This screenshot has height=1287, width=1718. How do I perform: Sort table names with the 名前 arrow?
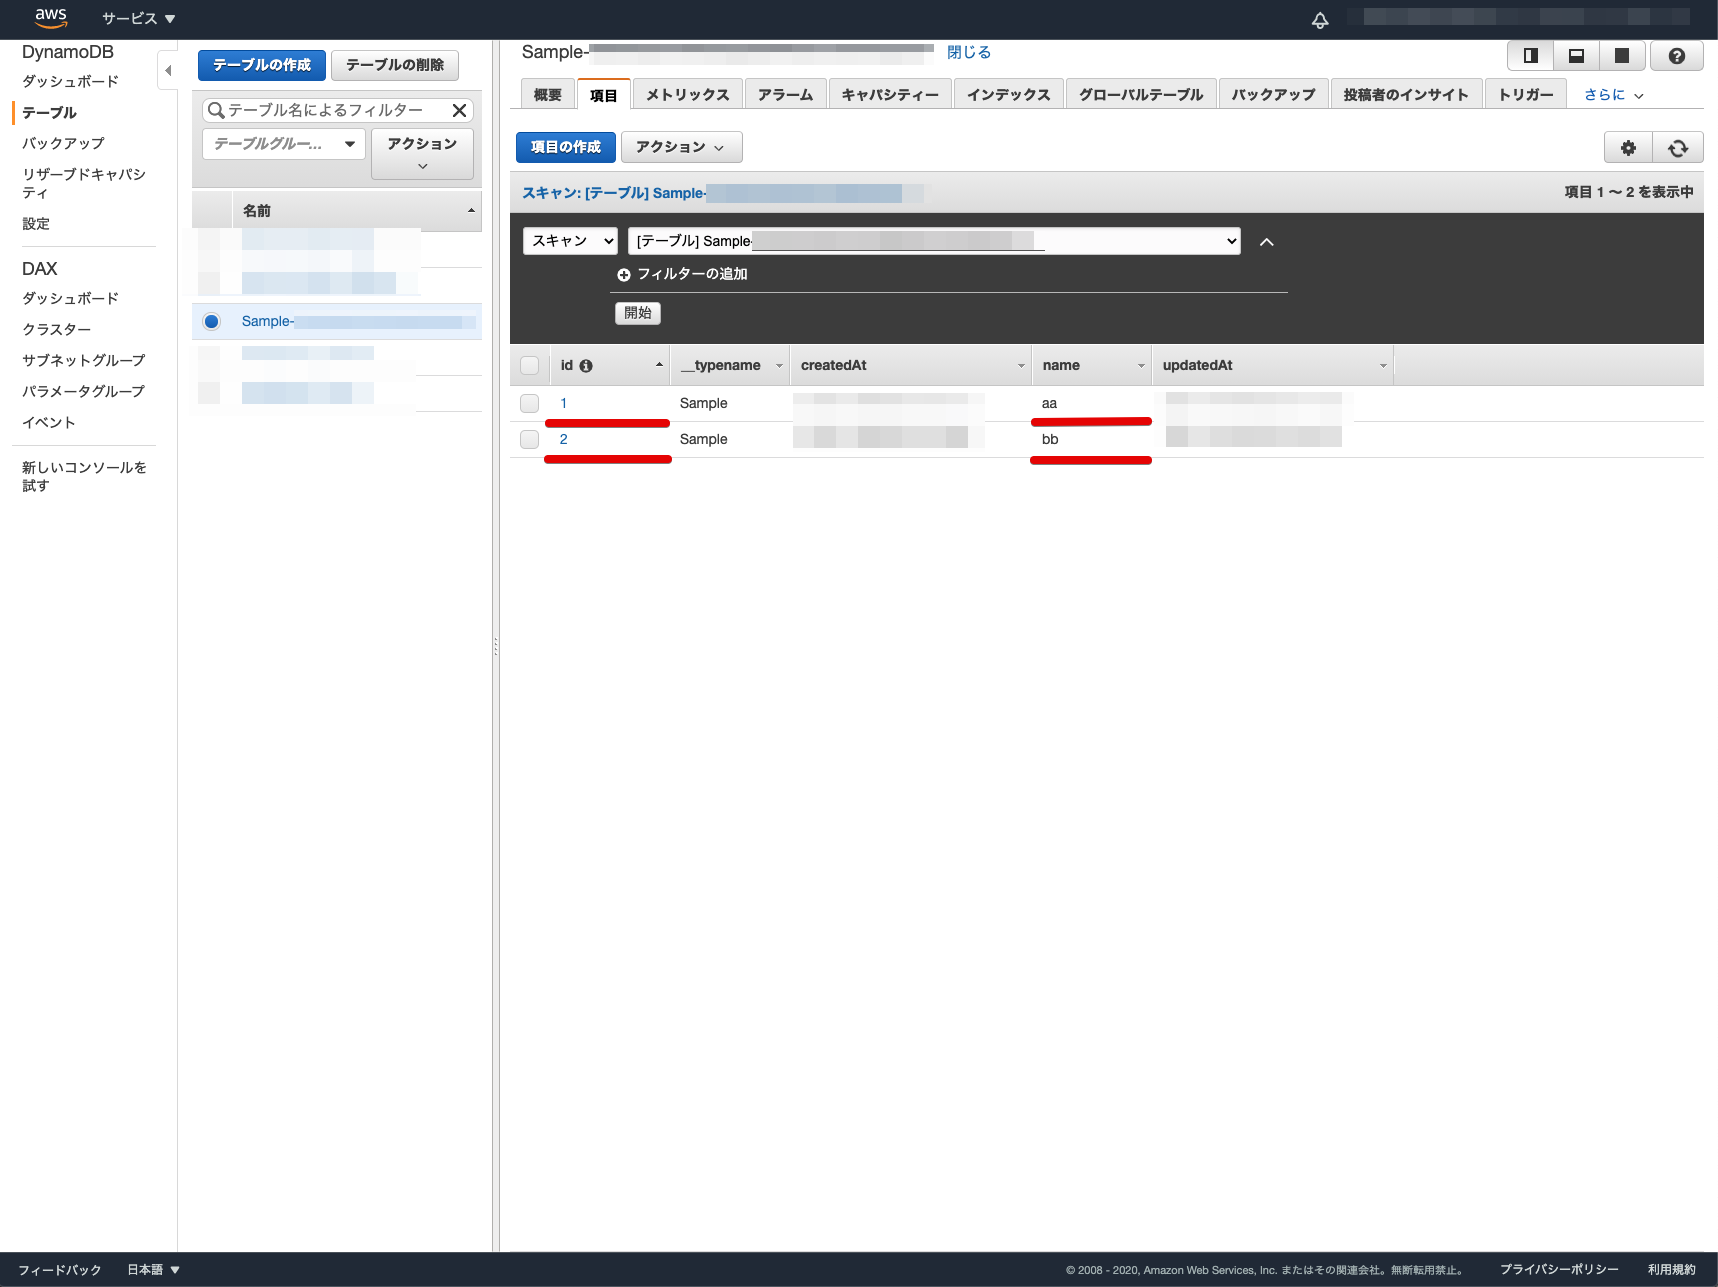click(x=471, y=210)
